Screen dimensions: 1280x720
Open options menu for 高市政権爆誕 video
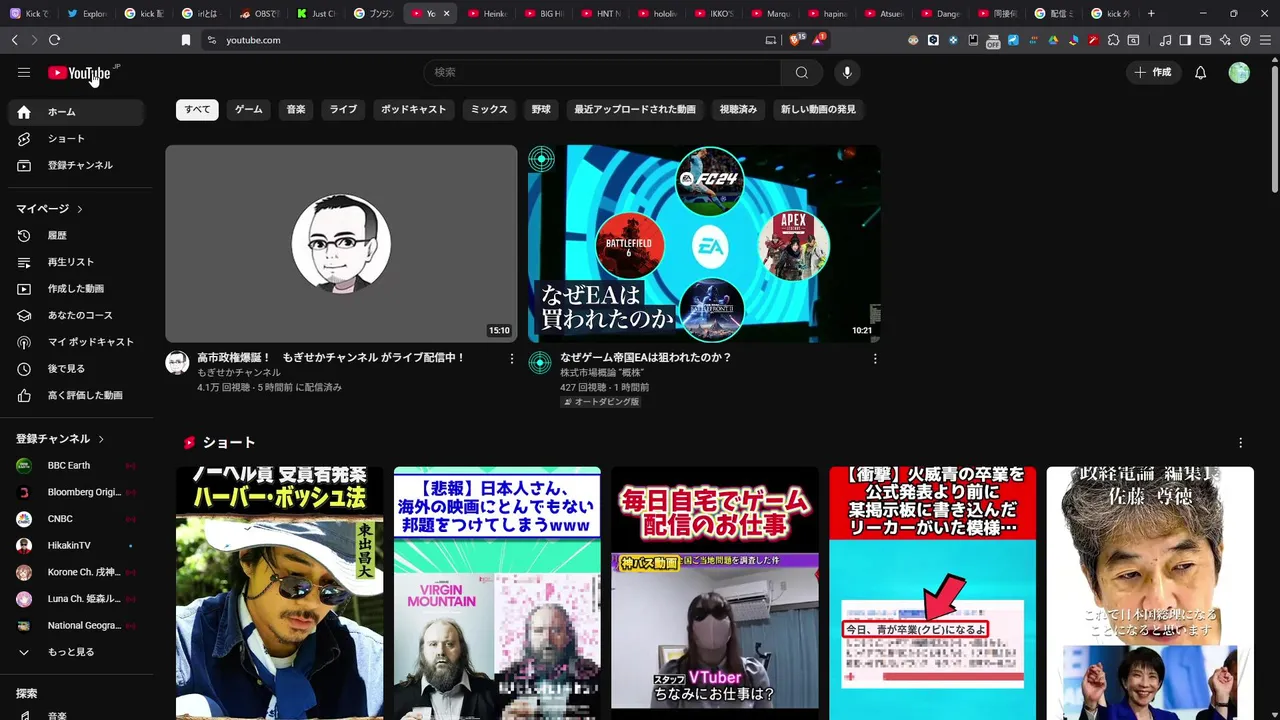512,358
